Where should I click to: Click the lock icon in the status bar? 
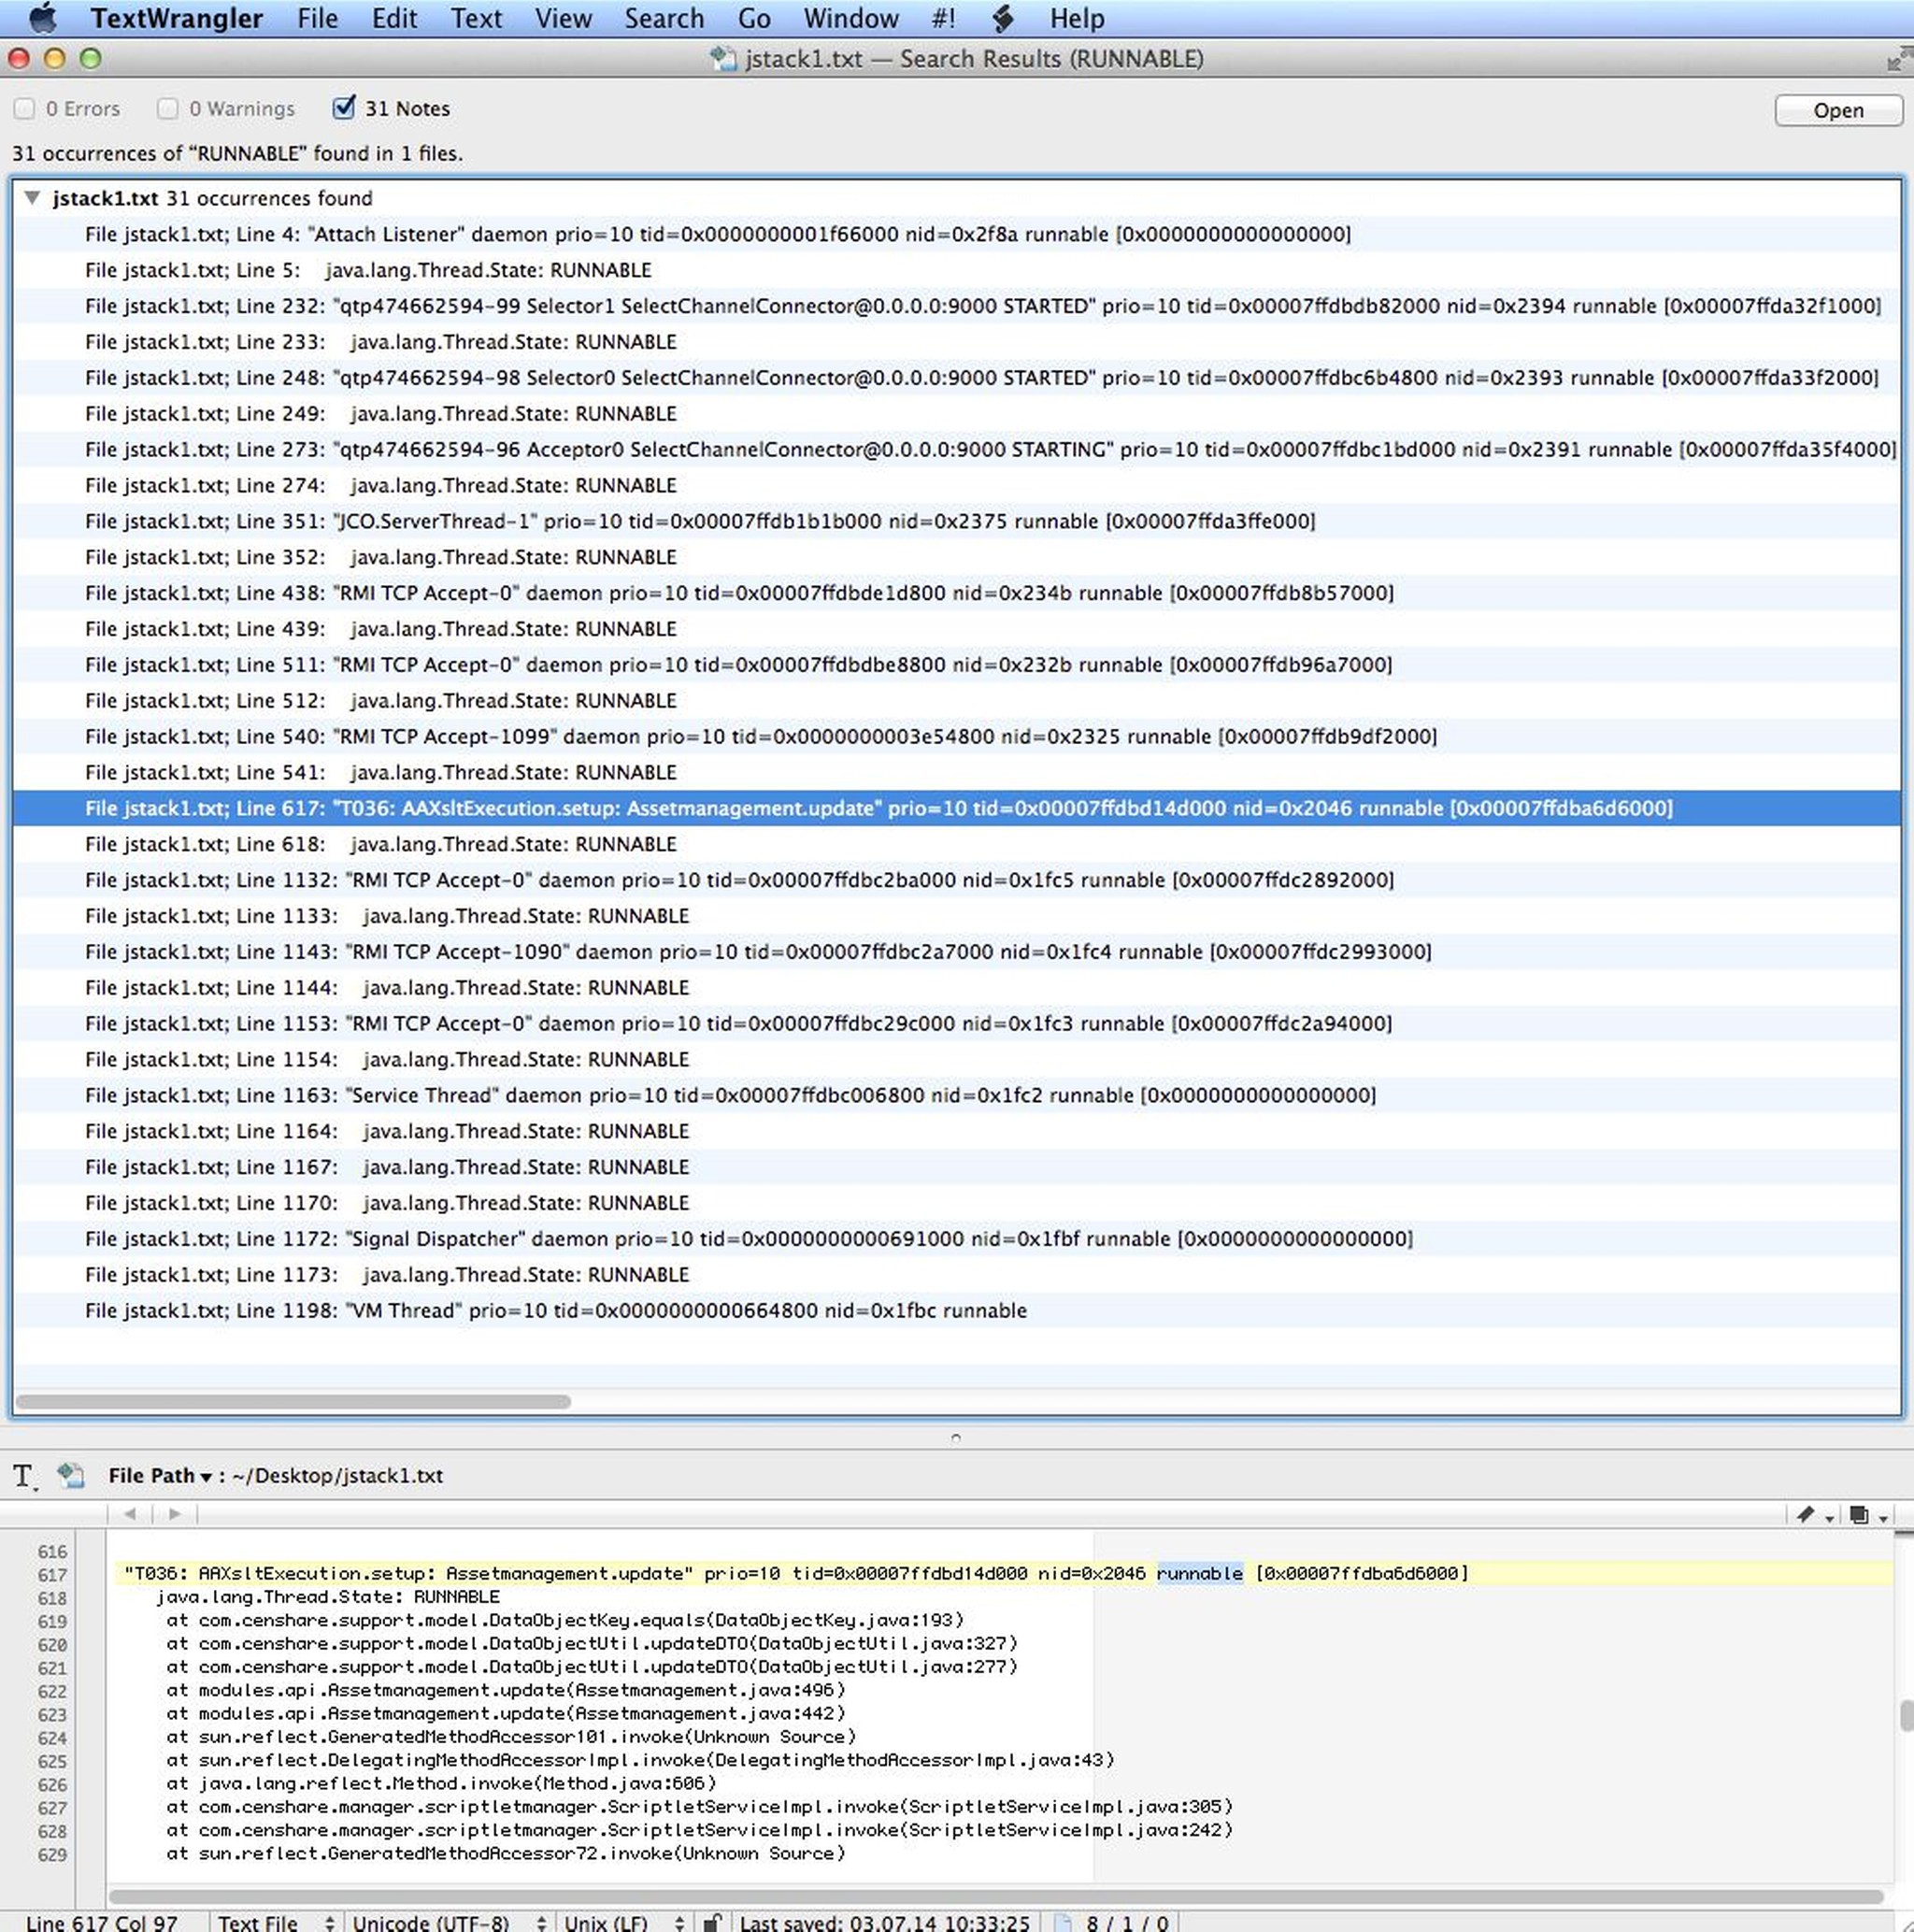[712, 1922]
